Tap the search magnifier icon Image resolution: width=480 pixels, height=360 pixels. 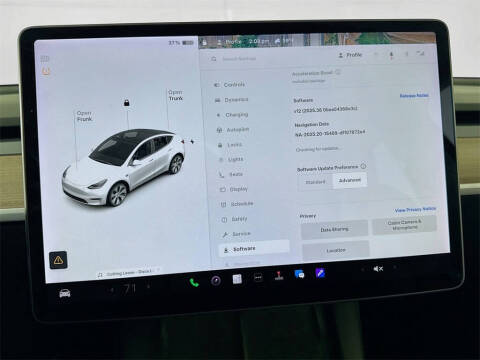(x=214, y=59)
